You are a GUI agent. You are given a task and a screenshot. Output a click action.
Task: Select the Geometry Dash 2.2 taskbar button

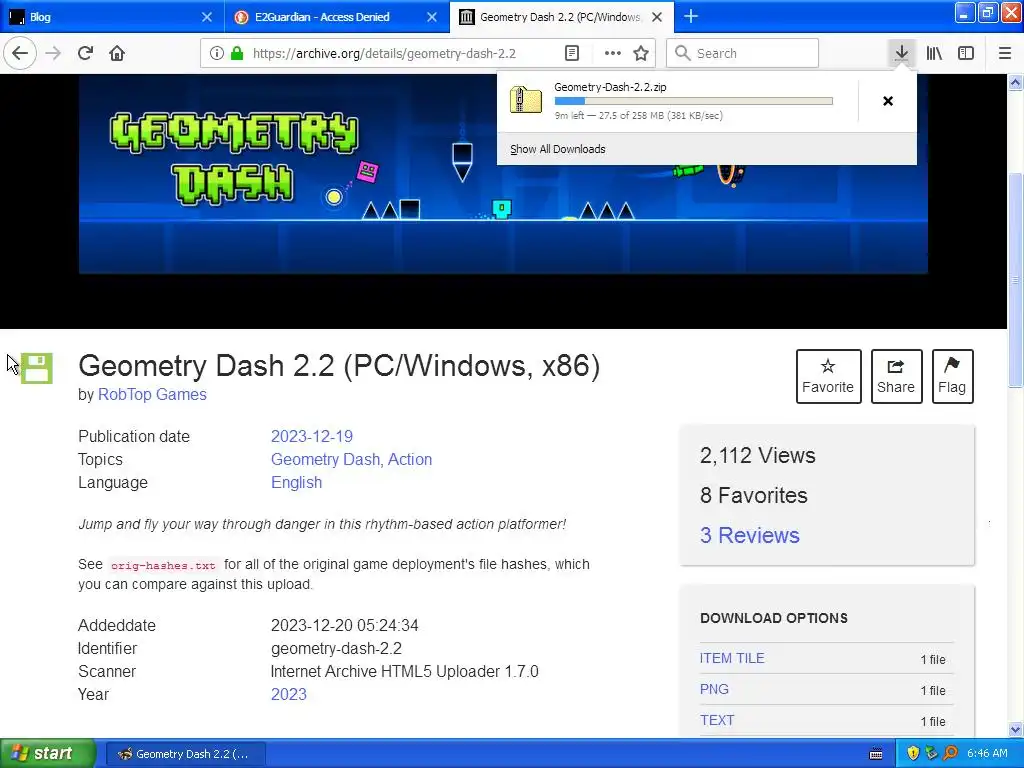pos(185,754)
